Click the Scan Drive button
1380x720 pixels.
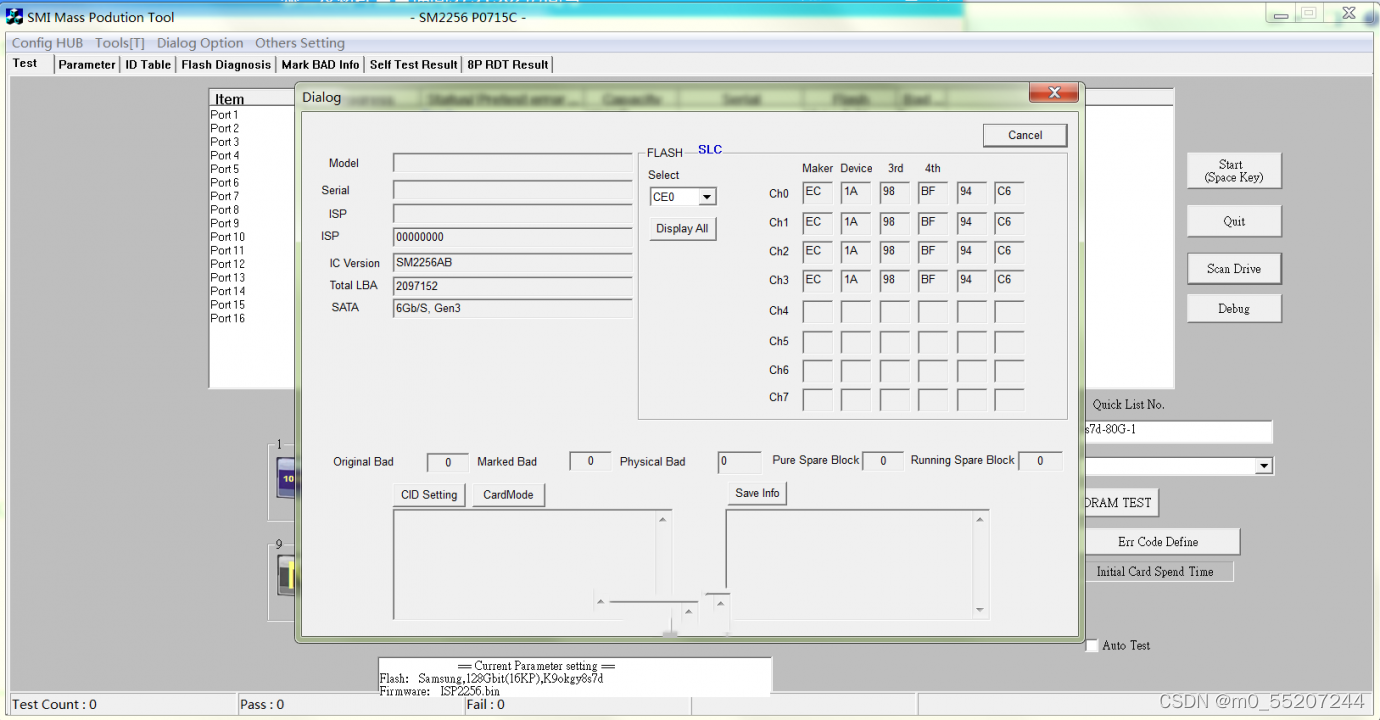point(1234,268)
